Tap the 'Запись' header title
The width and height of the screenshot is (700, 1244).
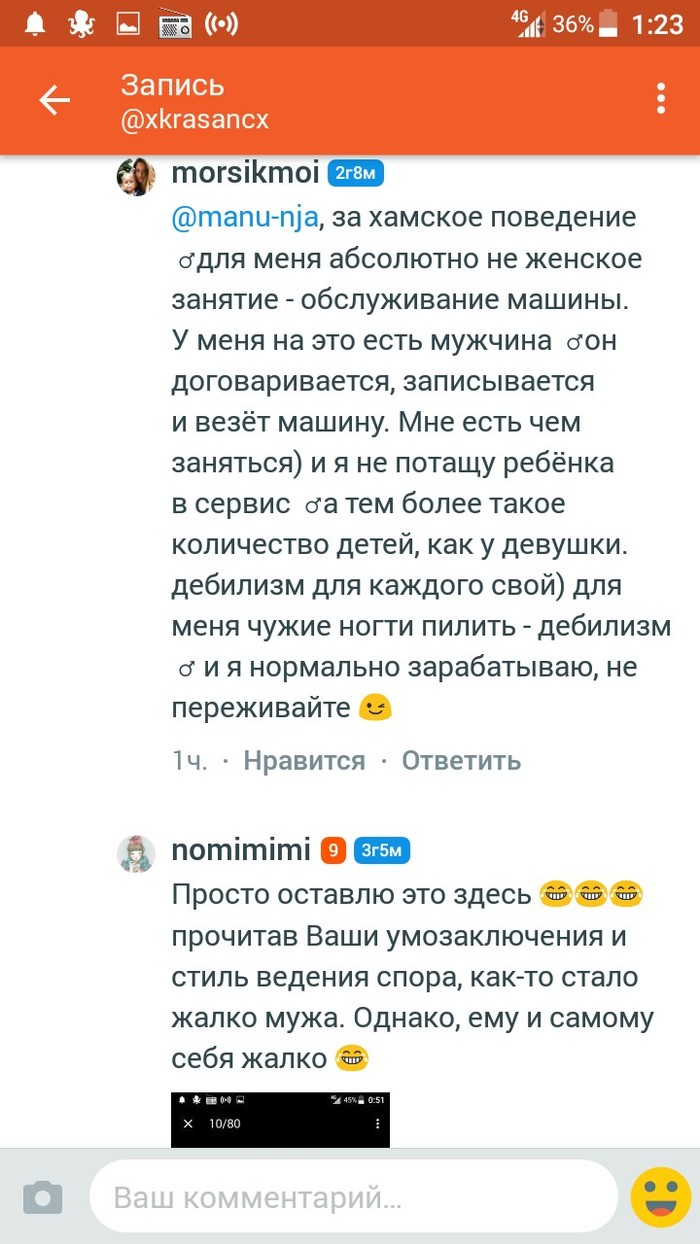tap(172, 84)
